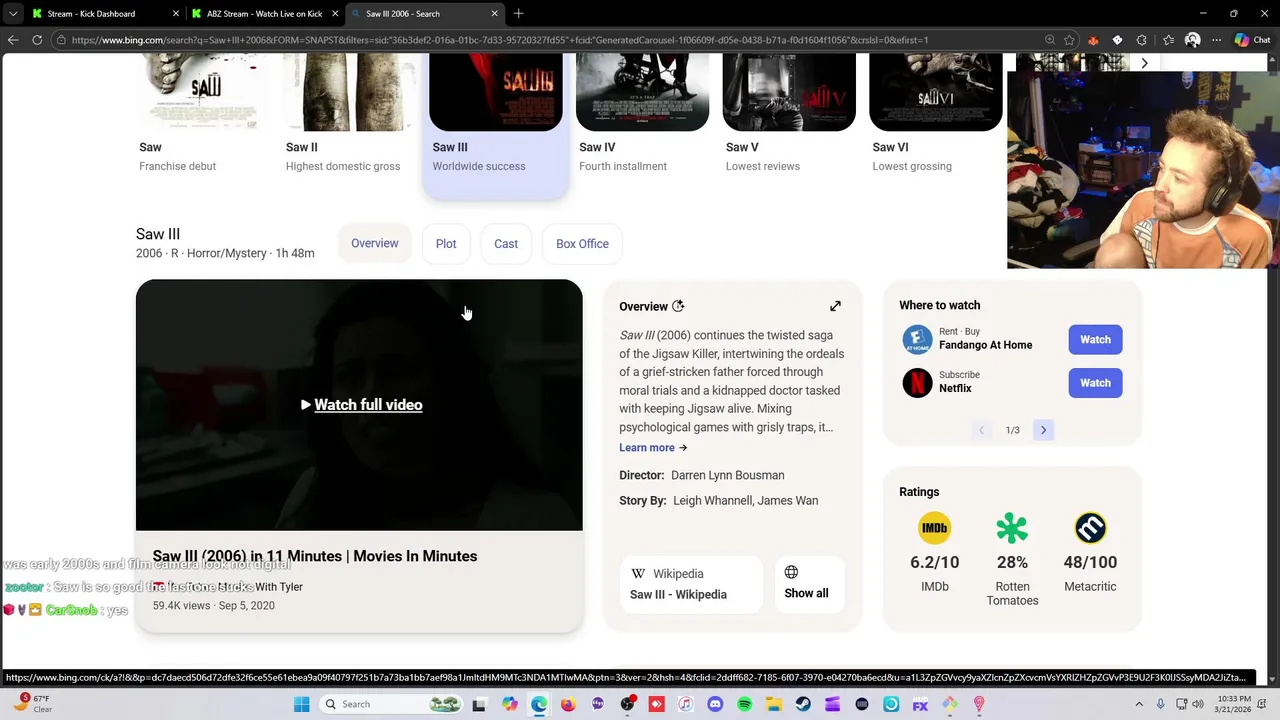Open the Netflix logo icon
Screen dimensions: 1280x720
pyautogui.click(x=917, y=383)
